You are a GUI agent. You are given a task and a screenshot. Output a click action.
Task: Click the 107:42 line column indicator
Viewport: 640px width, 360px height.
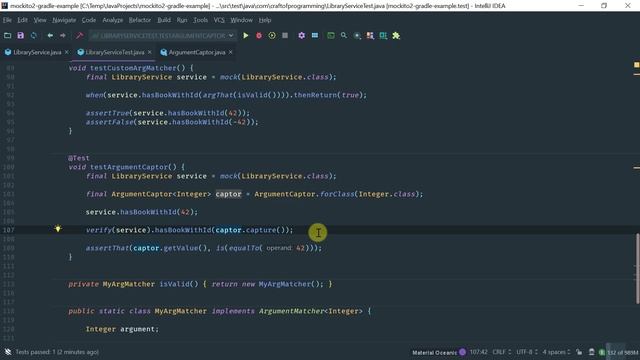478,352
